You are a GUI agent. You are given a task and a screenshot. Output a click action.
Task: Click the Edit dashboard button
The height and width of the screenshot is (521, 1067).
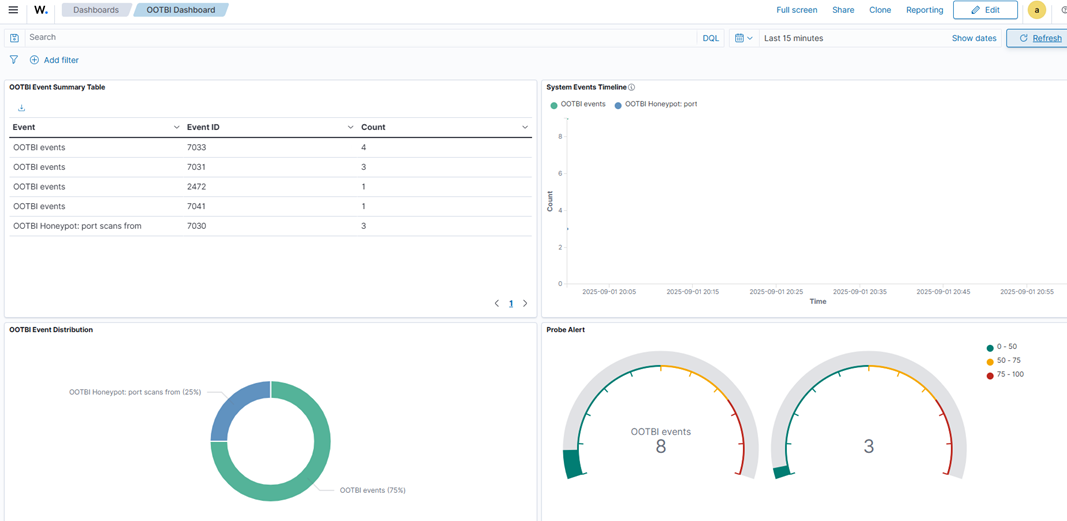pos(985,10)
